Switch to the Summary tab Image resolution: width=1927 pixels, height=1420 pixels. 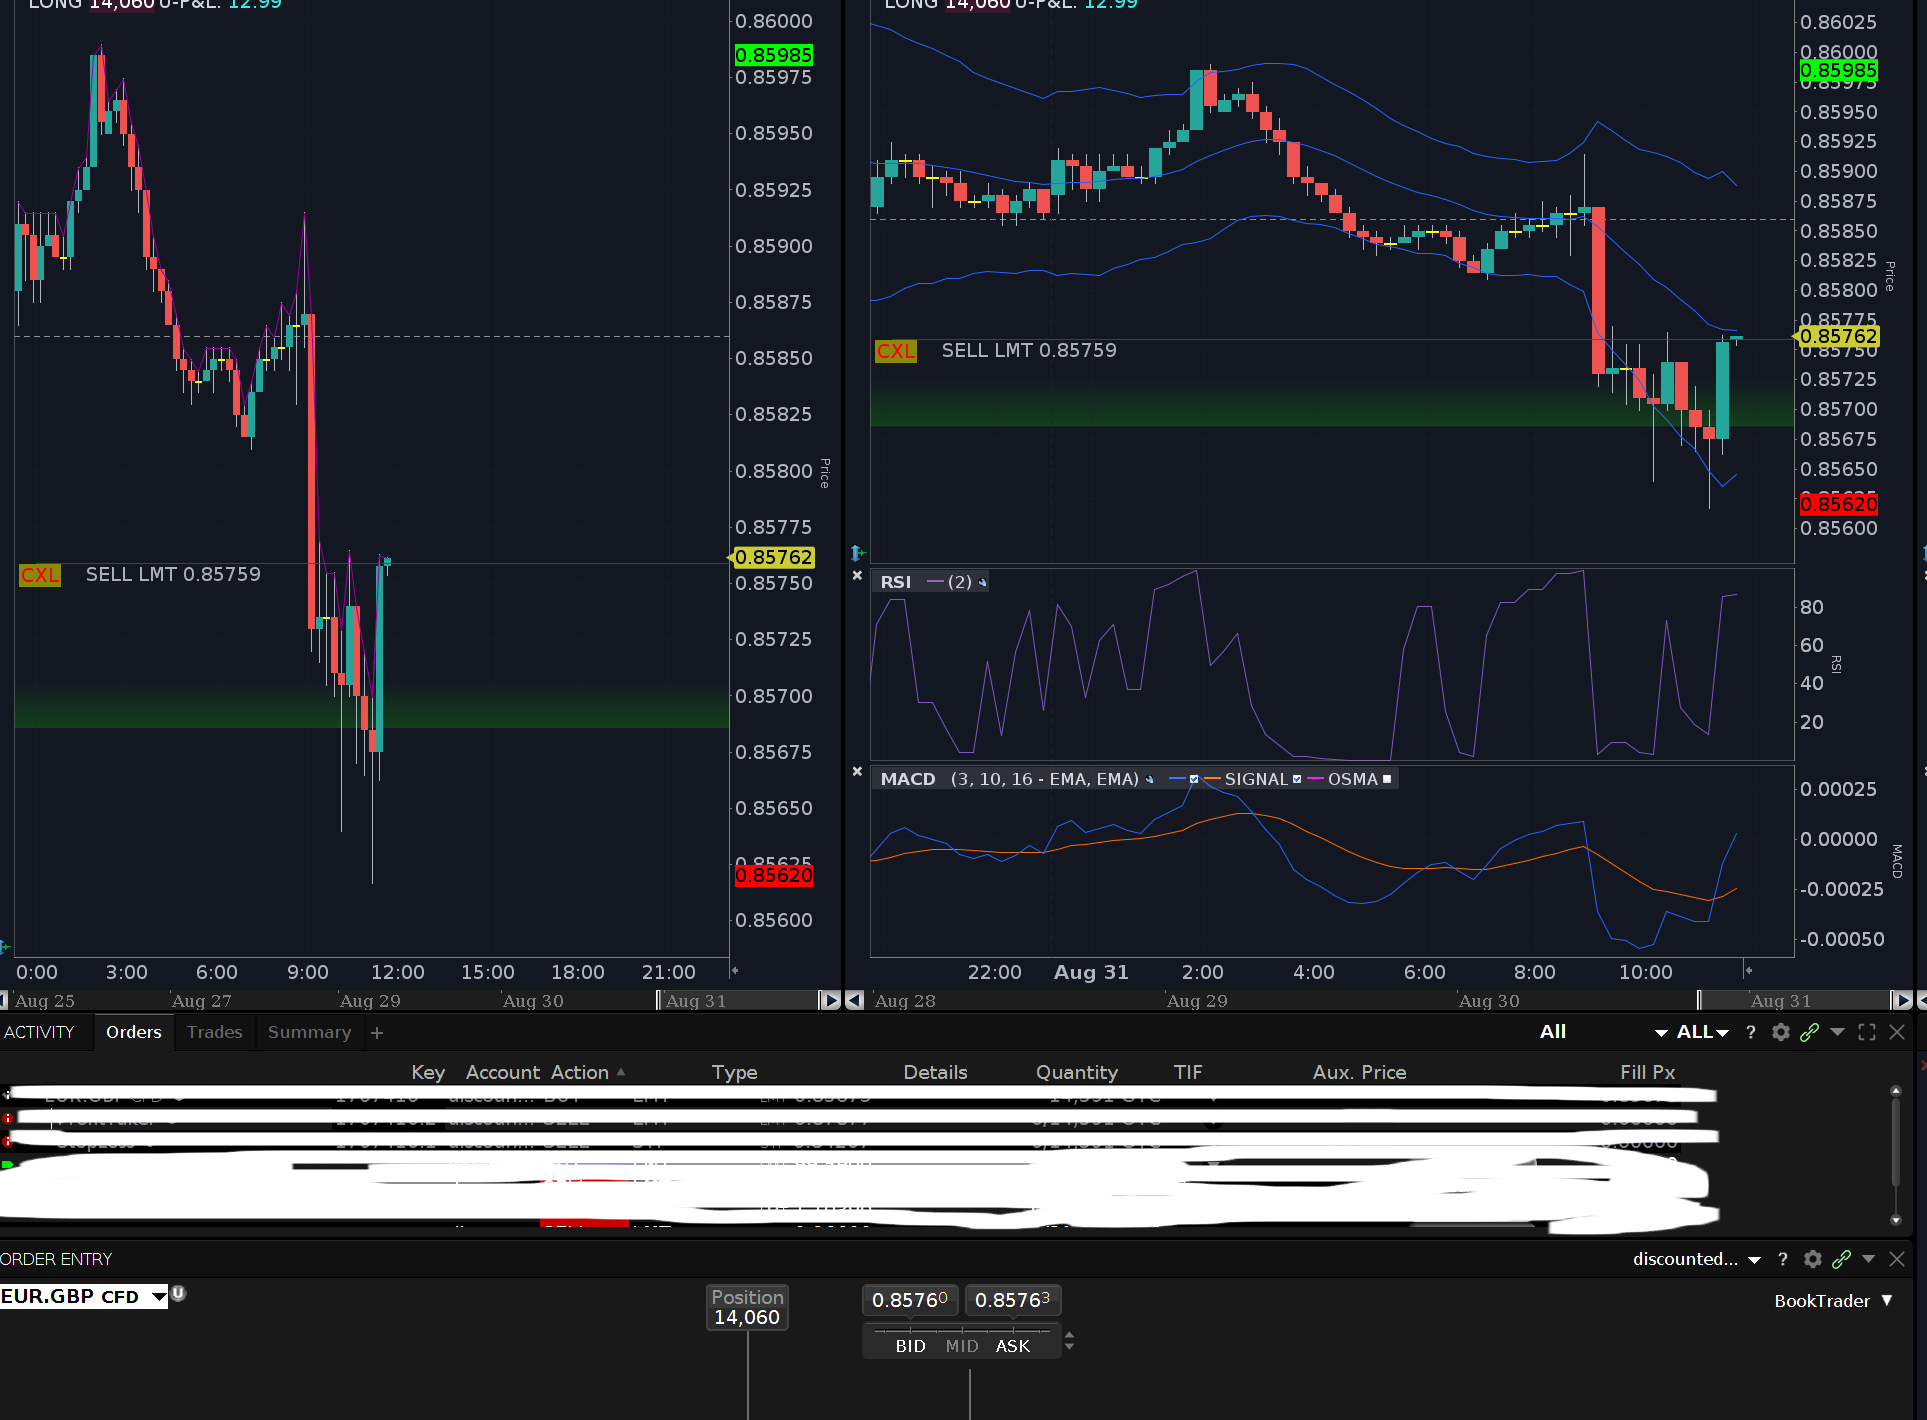point(310,1032)
